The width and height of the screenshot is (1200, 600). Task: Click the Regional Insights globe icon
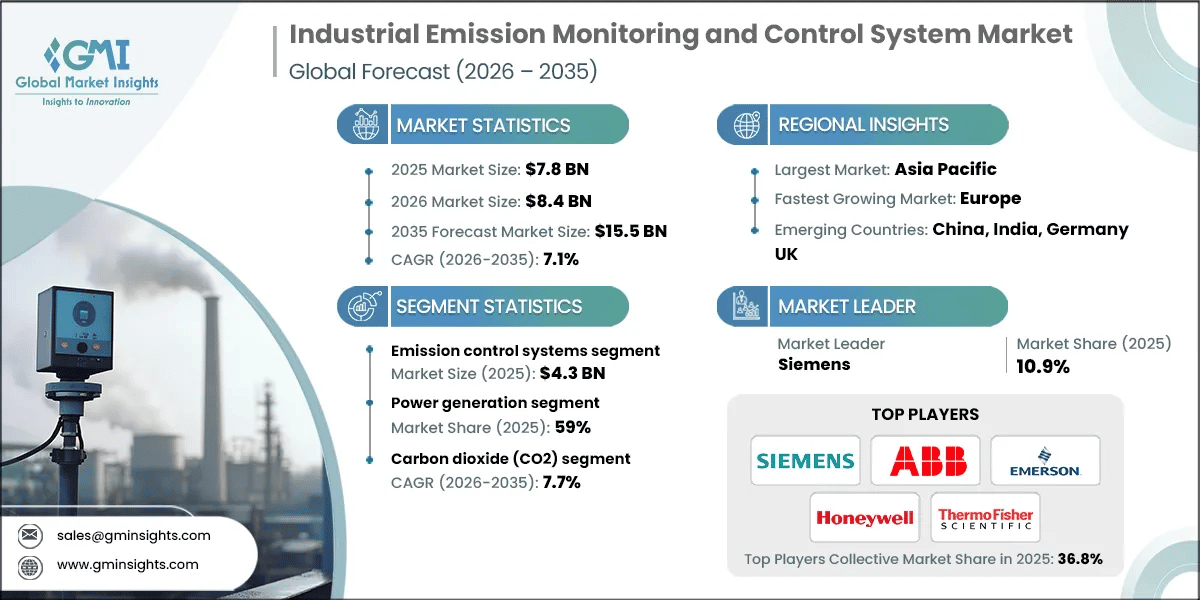coord(744,125)
